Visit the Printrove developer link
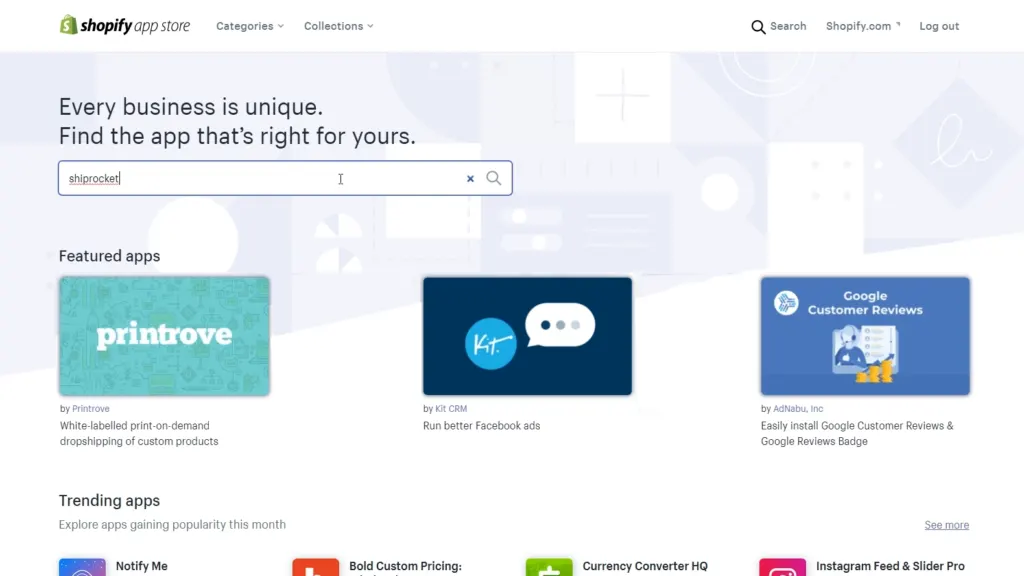Screen dimensions: 1024x576 tap(91, 408)
